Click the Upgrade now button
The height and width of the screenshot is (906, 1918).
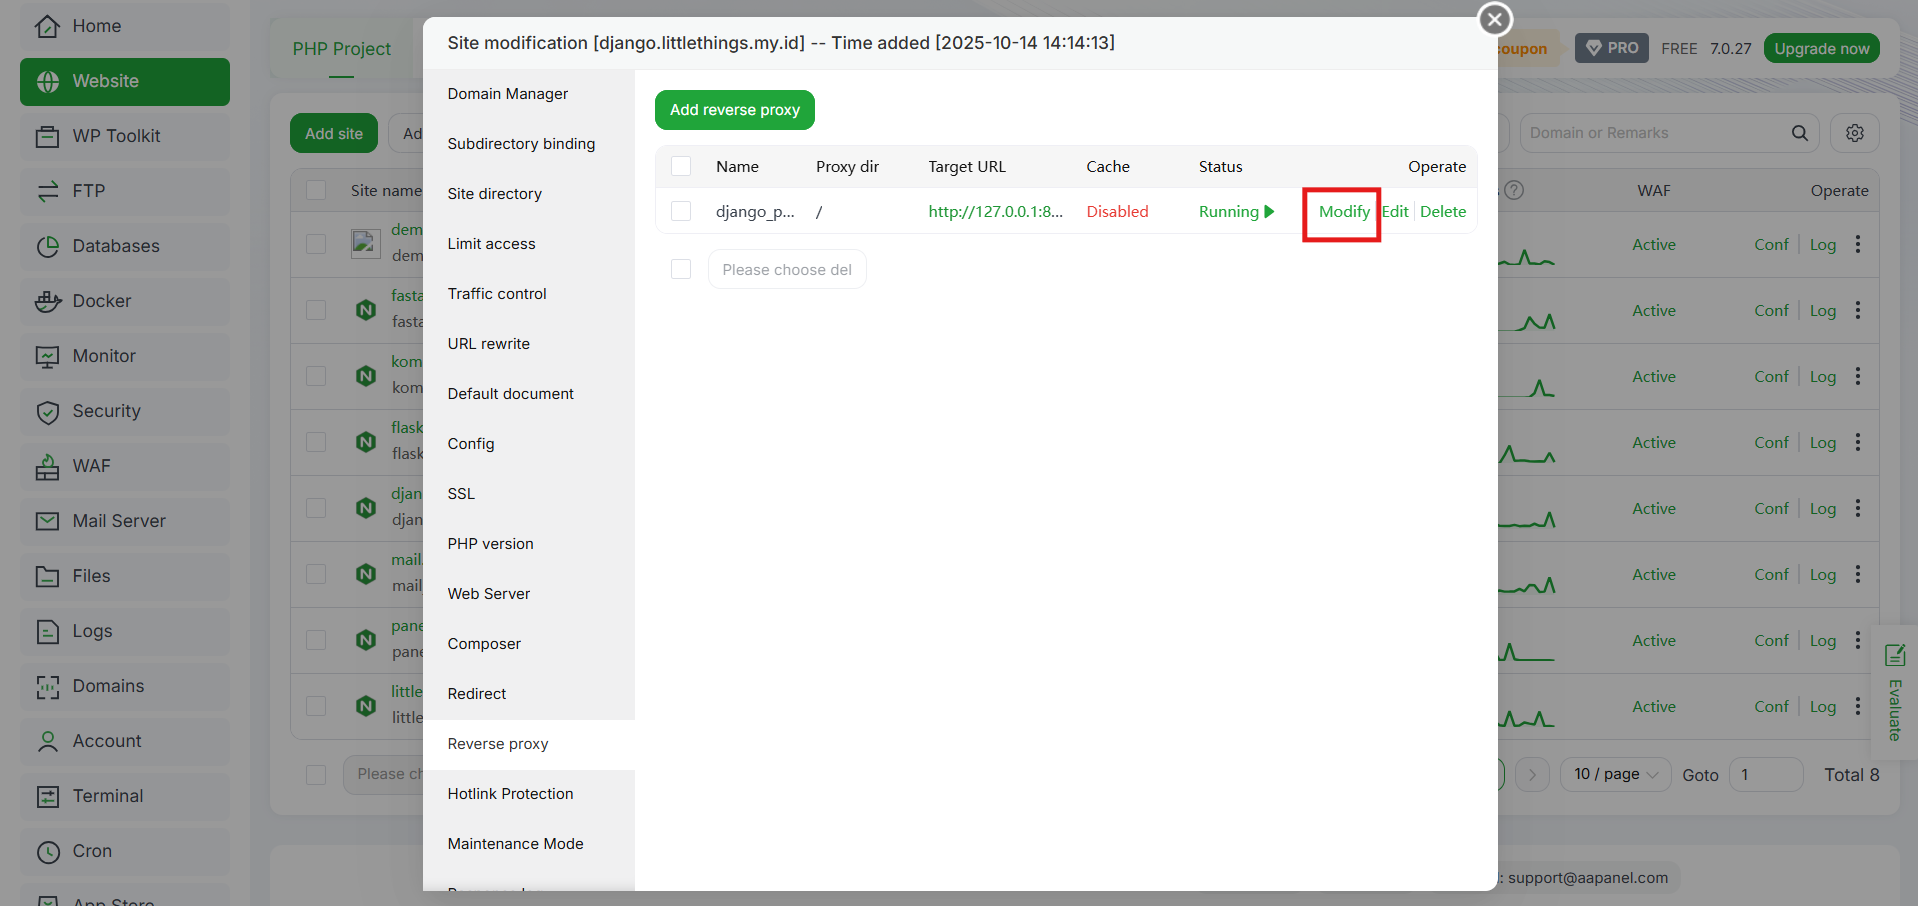(x=1821, y=48)
